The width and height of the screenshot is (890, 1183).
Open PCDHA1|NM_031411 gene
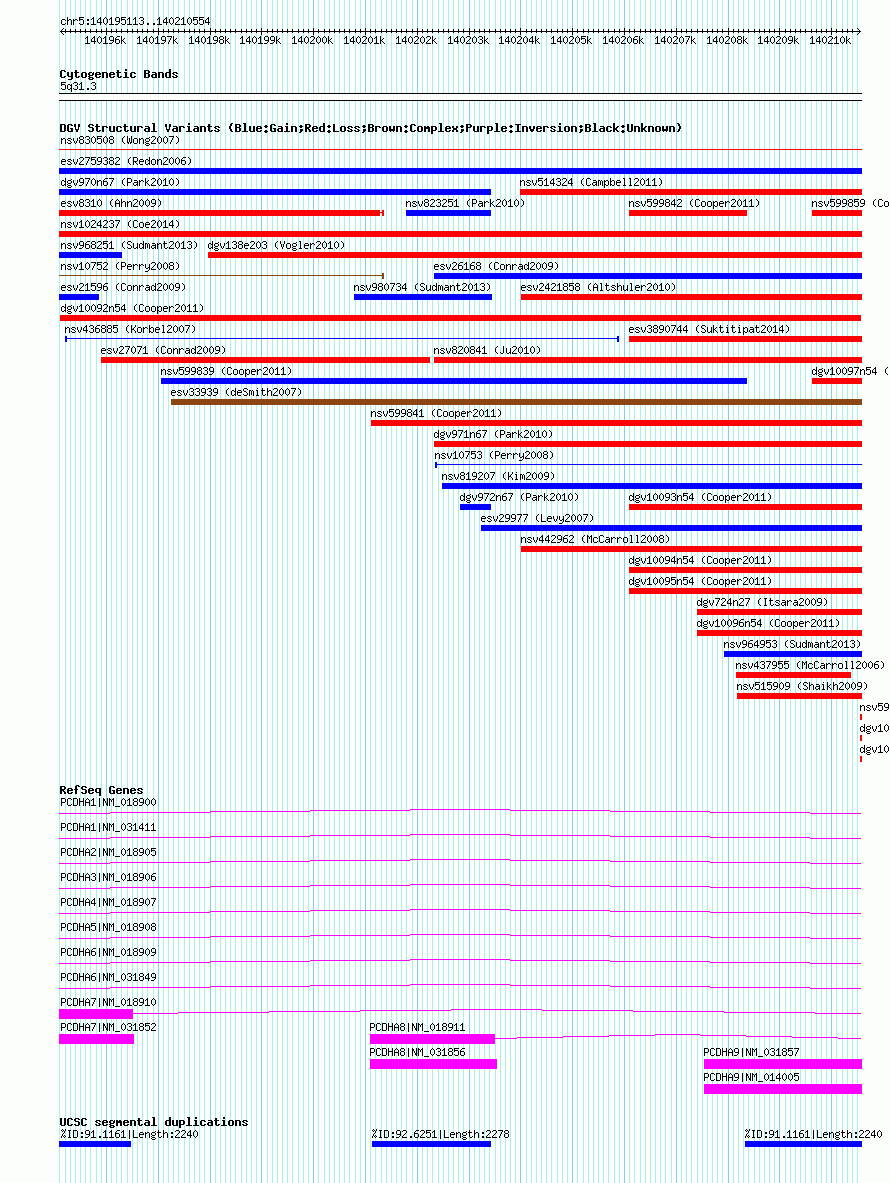click(x=460, y=837)
